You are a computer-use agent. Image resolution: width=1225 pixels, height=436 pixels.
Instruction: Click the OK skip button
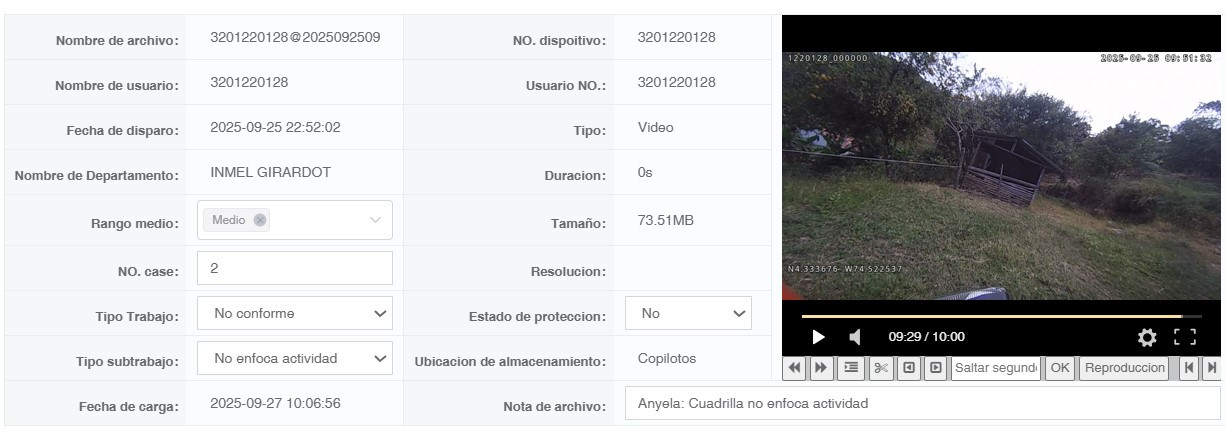point(1060,367)
